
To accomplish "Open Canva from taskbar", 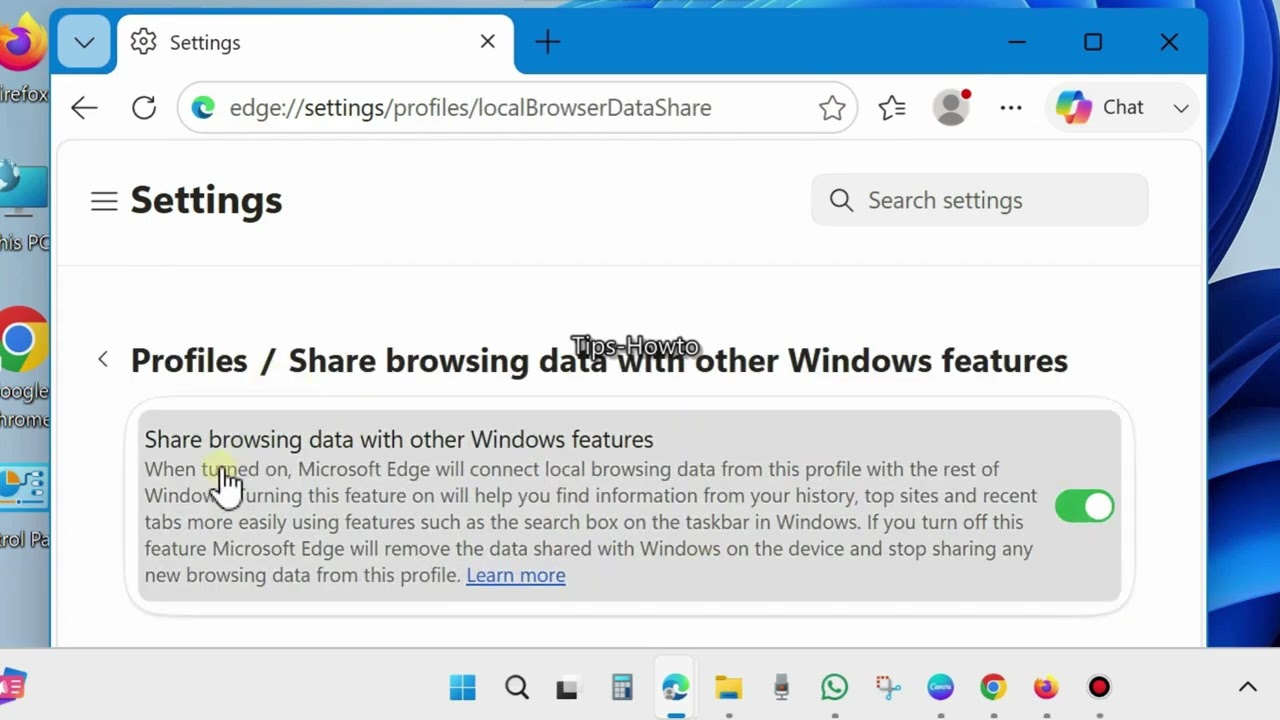I will tap(940, 687).
